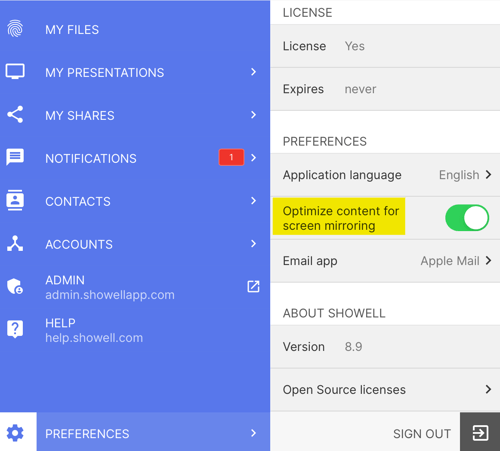Open the MY SHARES menu item
The image size is (500, 451).
tap(135, 115)
